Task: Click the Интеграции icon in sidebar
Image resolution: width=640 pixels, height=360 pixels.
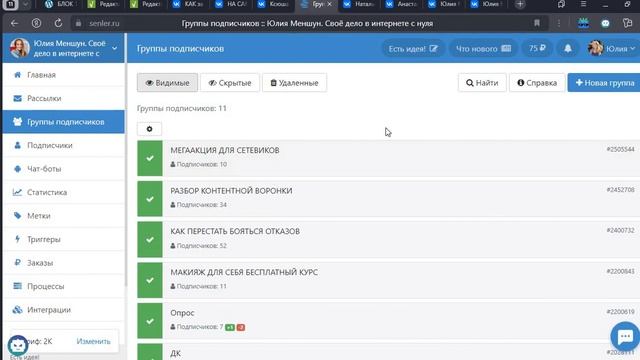Action: pos(17,310)
